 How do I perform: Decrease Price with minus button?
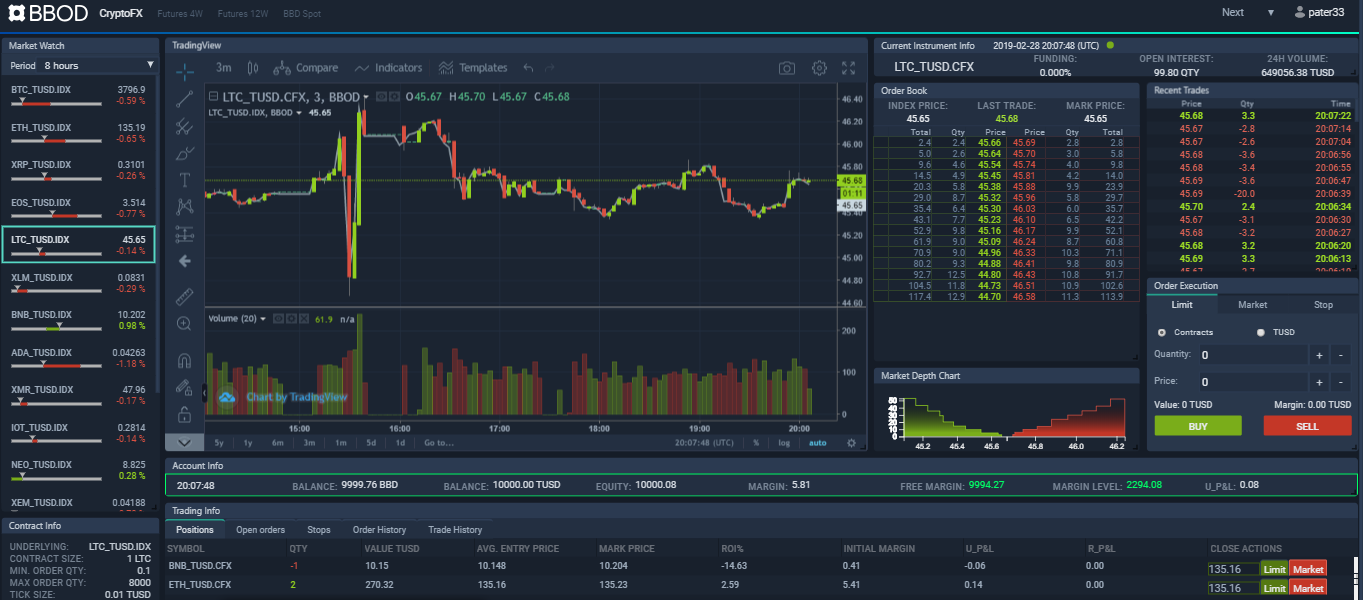click(x=1342, y=382)
